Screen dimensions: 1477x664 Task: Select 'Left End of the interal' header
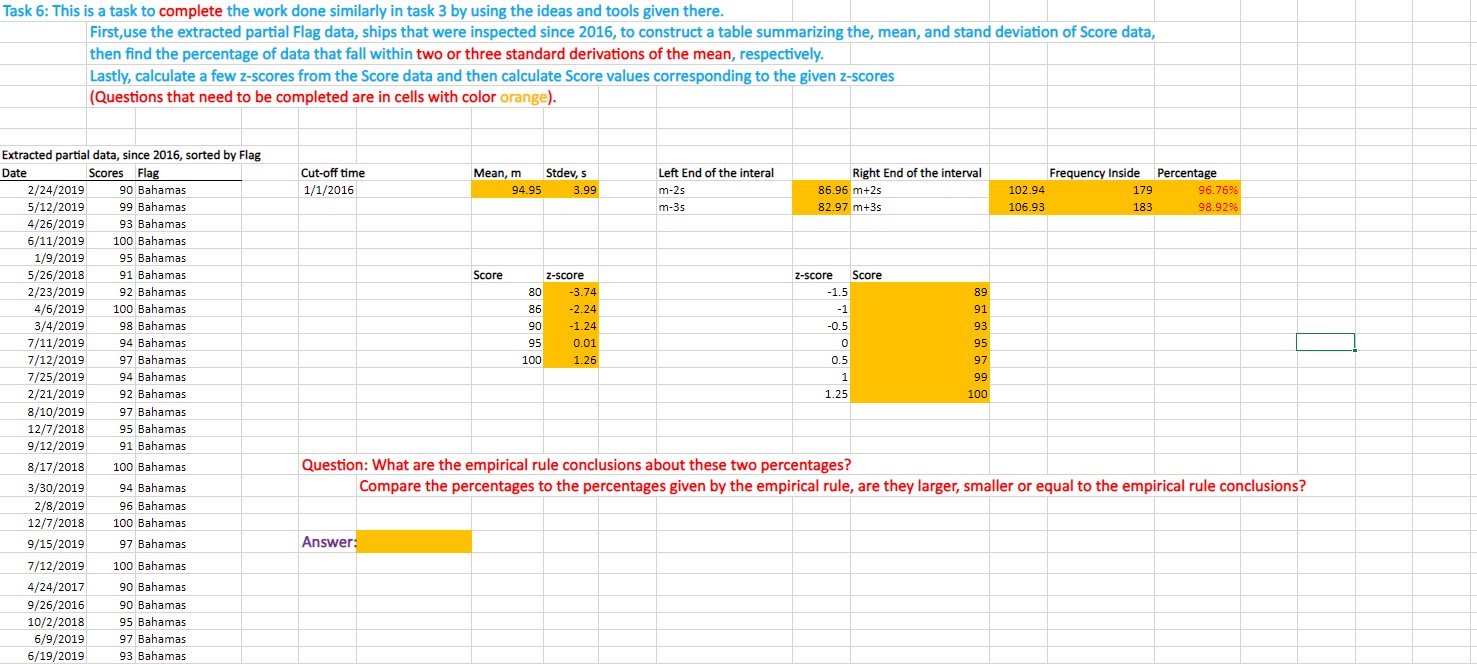pyautogui.click(x=716, y=173)
